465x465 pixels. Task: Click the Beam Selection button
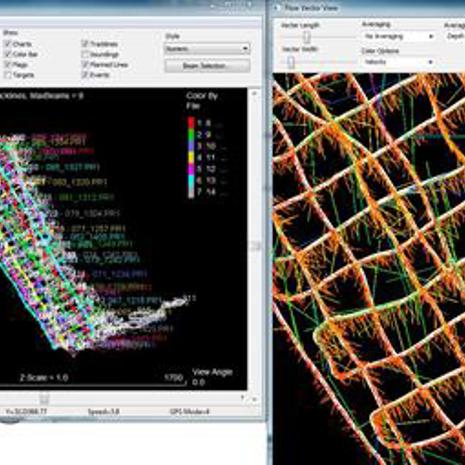207,66
